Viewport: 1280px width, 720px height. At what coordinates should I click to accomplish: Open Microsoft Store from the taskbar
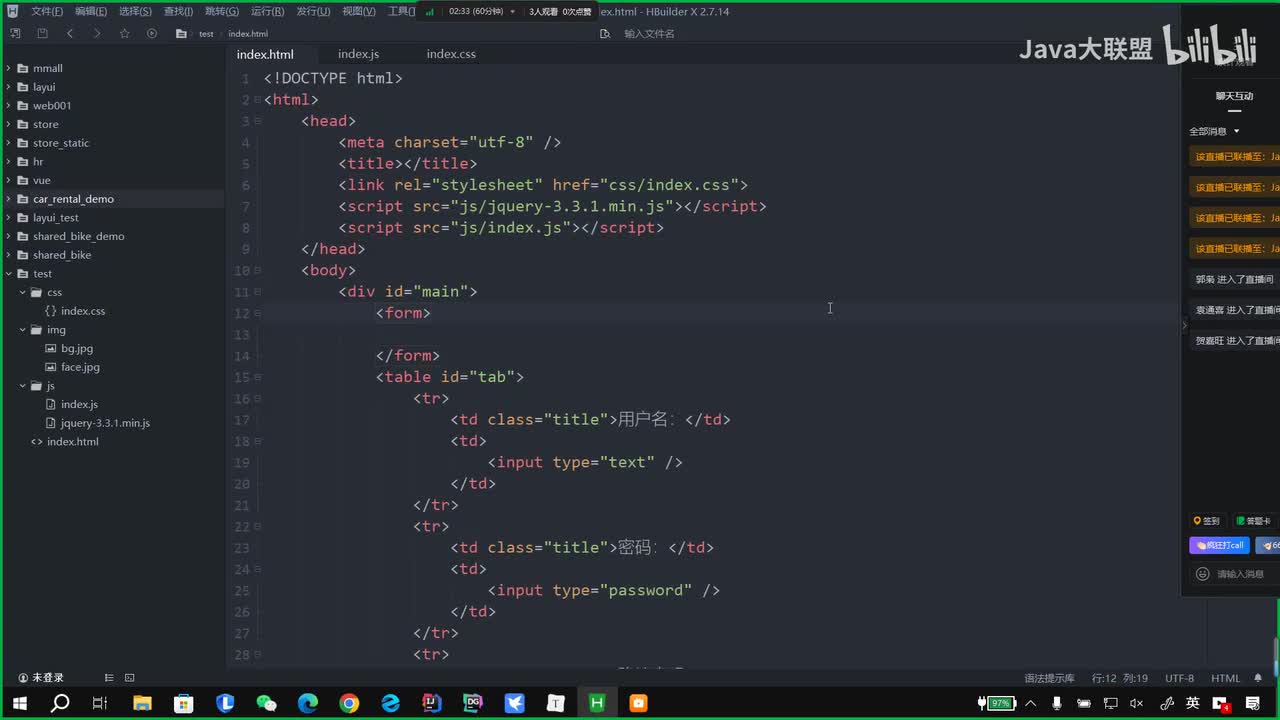pos(183,703)
